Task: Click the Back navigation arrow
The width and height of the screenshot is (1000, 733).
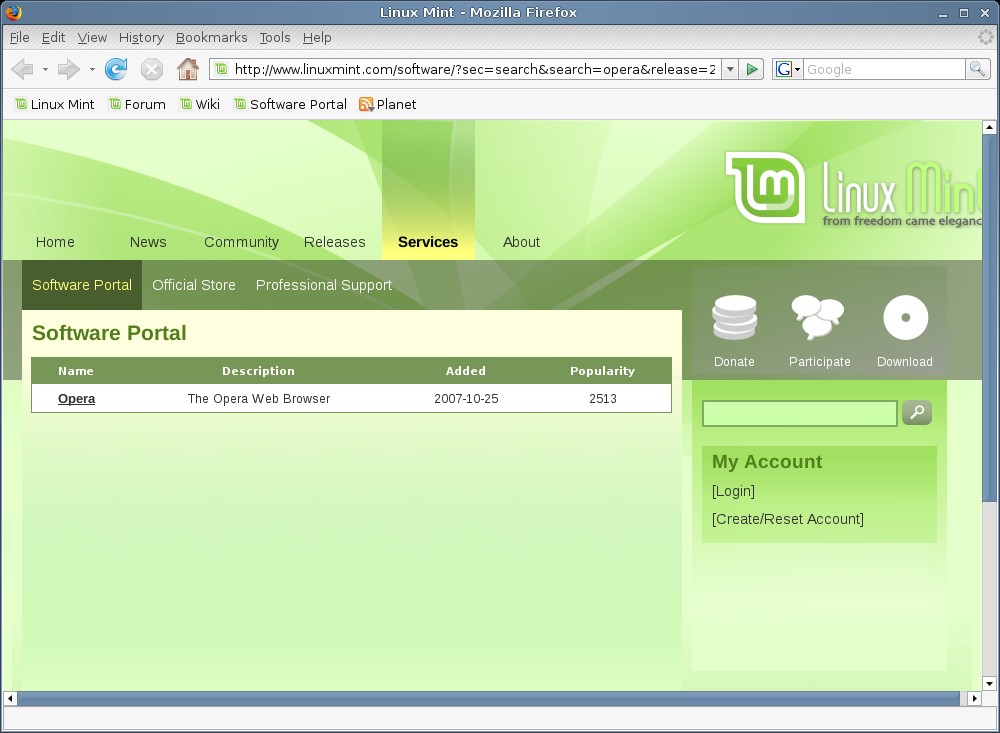Action: tap(22, 69)
